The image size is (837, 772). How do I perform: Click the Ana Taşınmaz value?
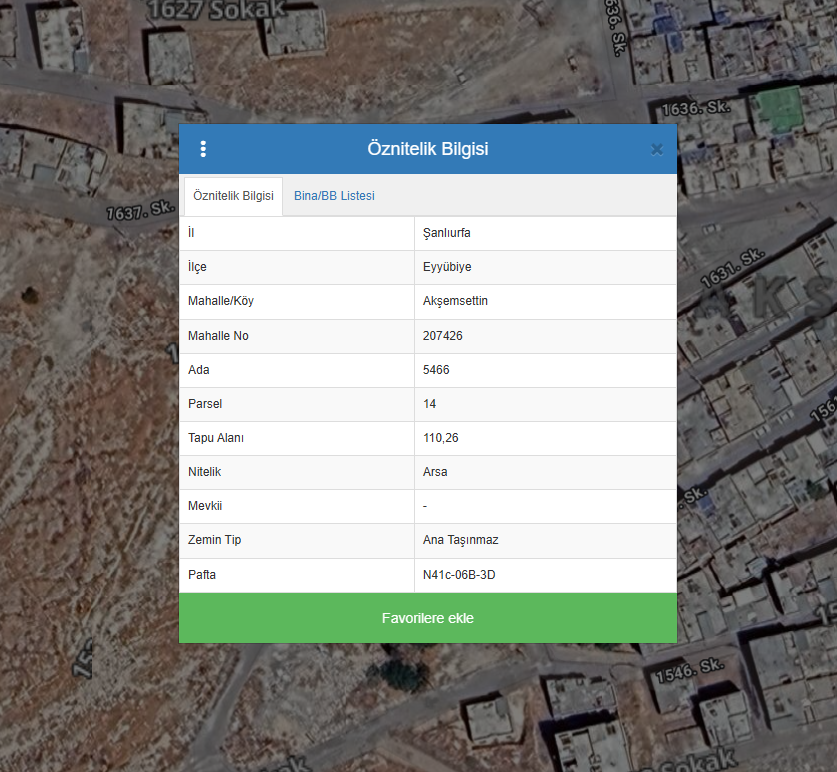coord(460,540)
